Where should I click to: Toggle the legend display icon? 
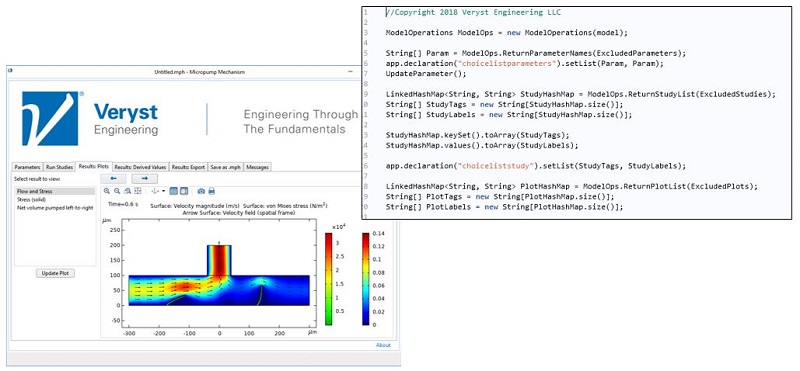[184, 191]
